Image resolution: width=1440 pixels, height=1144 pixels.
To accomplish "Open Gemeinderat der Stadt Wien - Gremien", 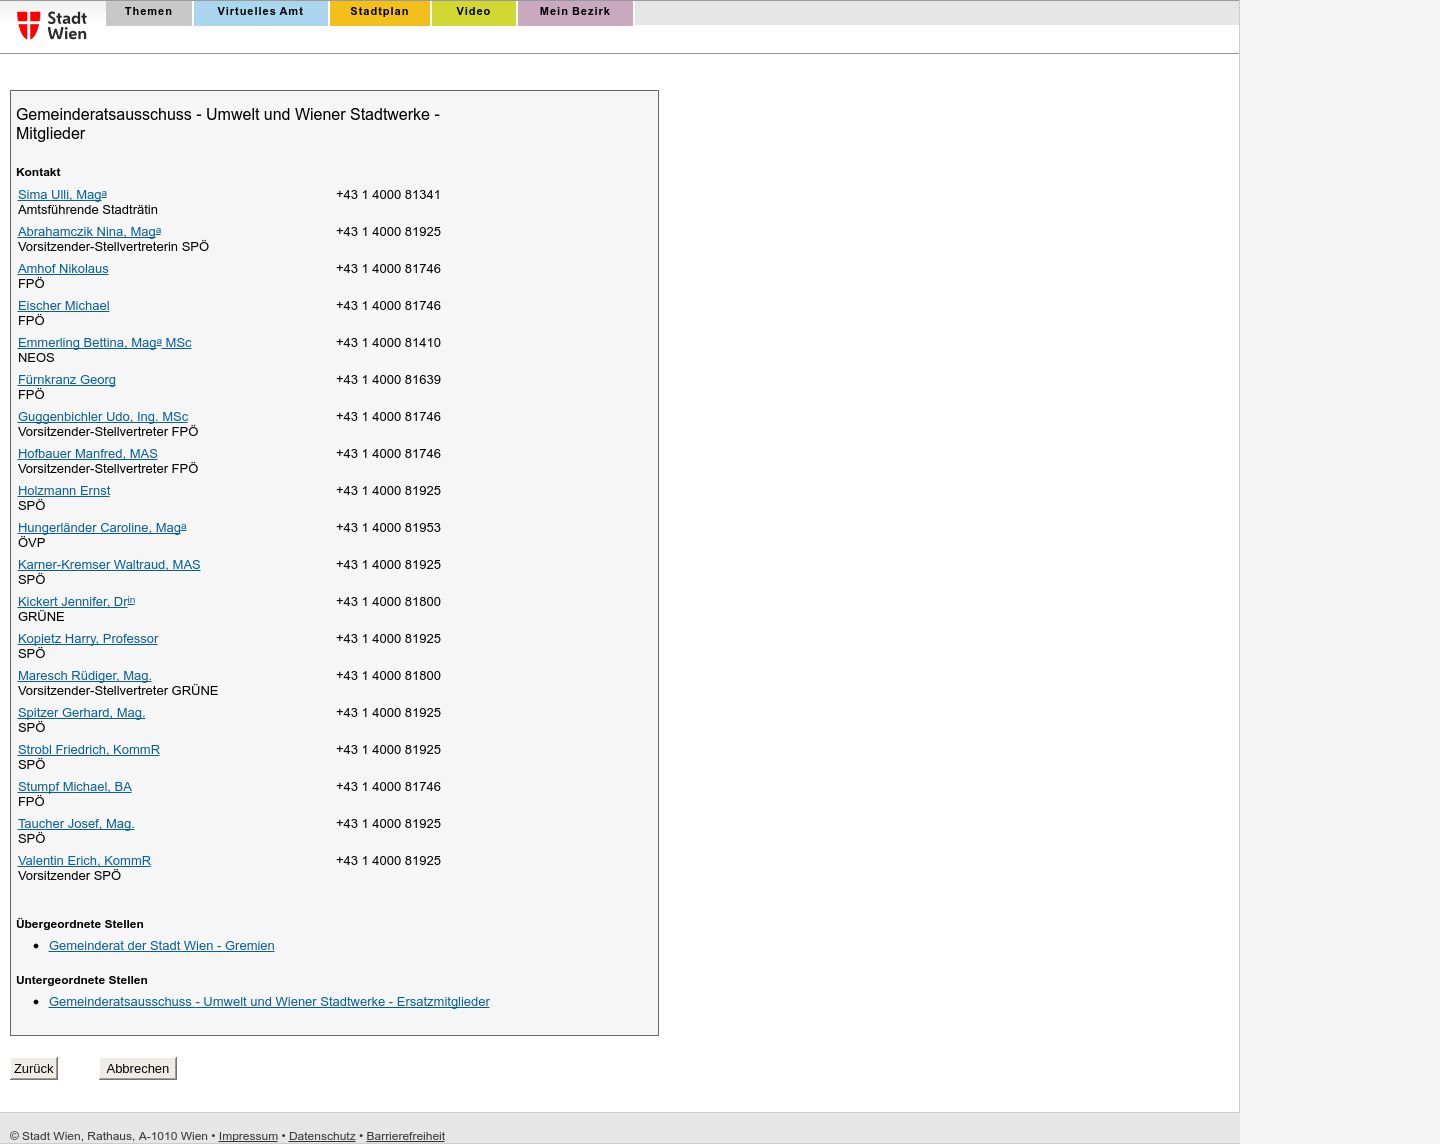I will pyautogui.click(x=162, y=946).
